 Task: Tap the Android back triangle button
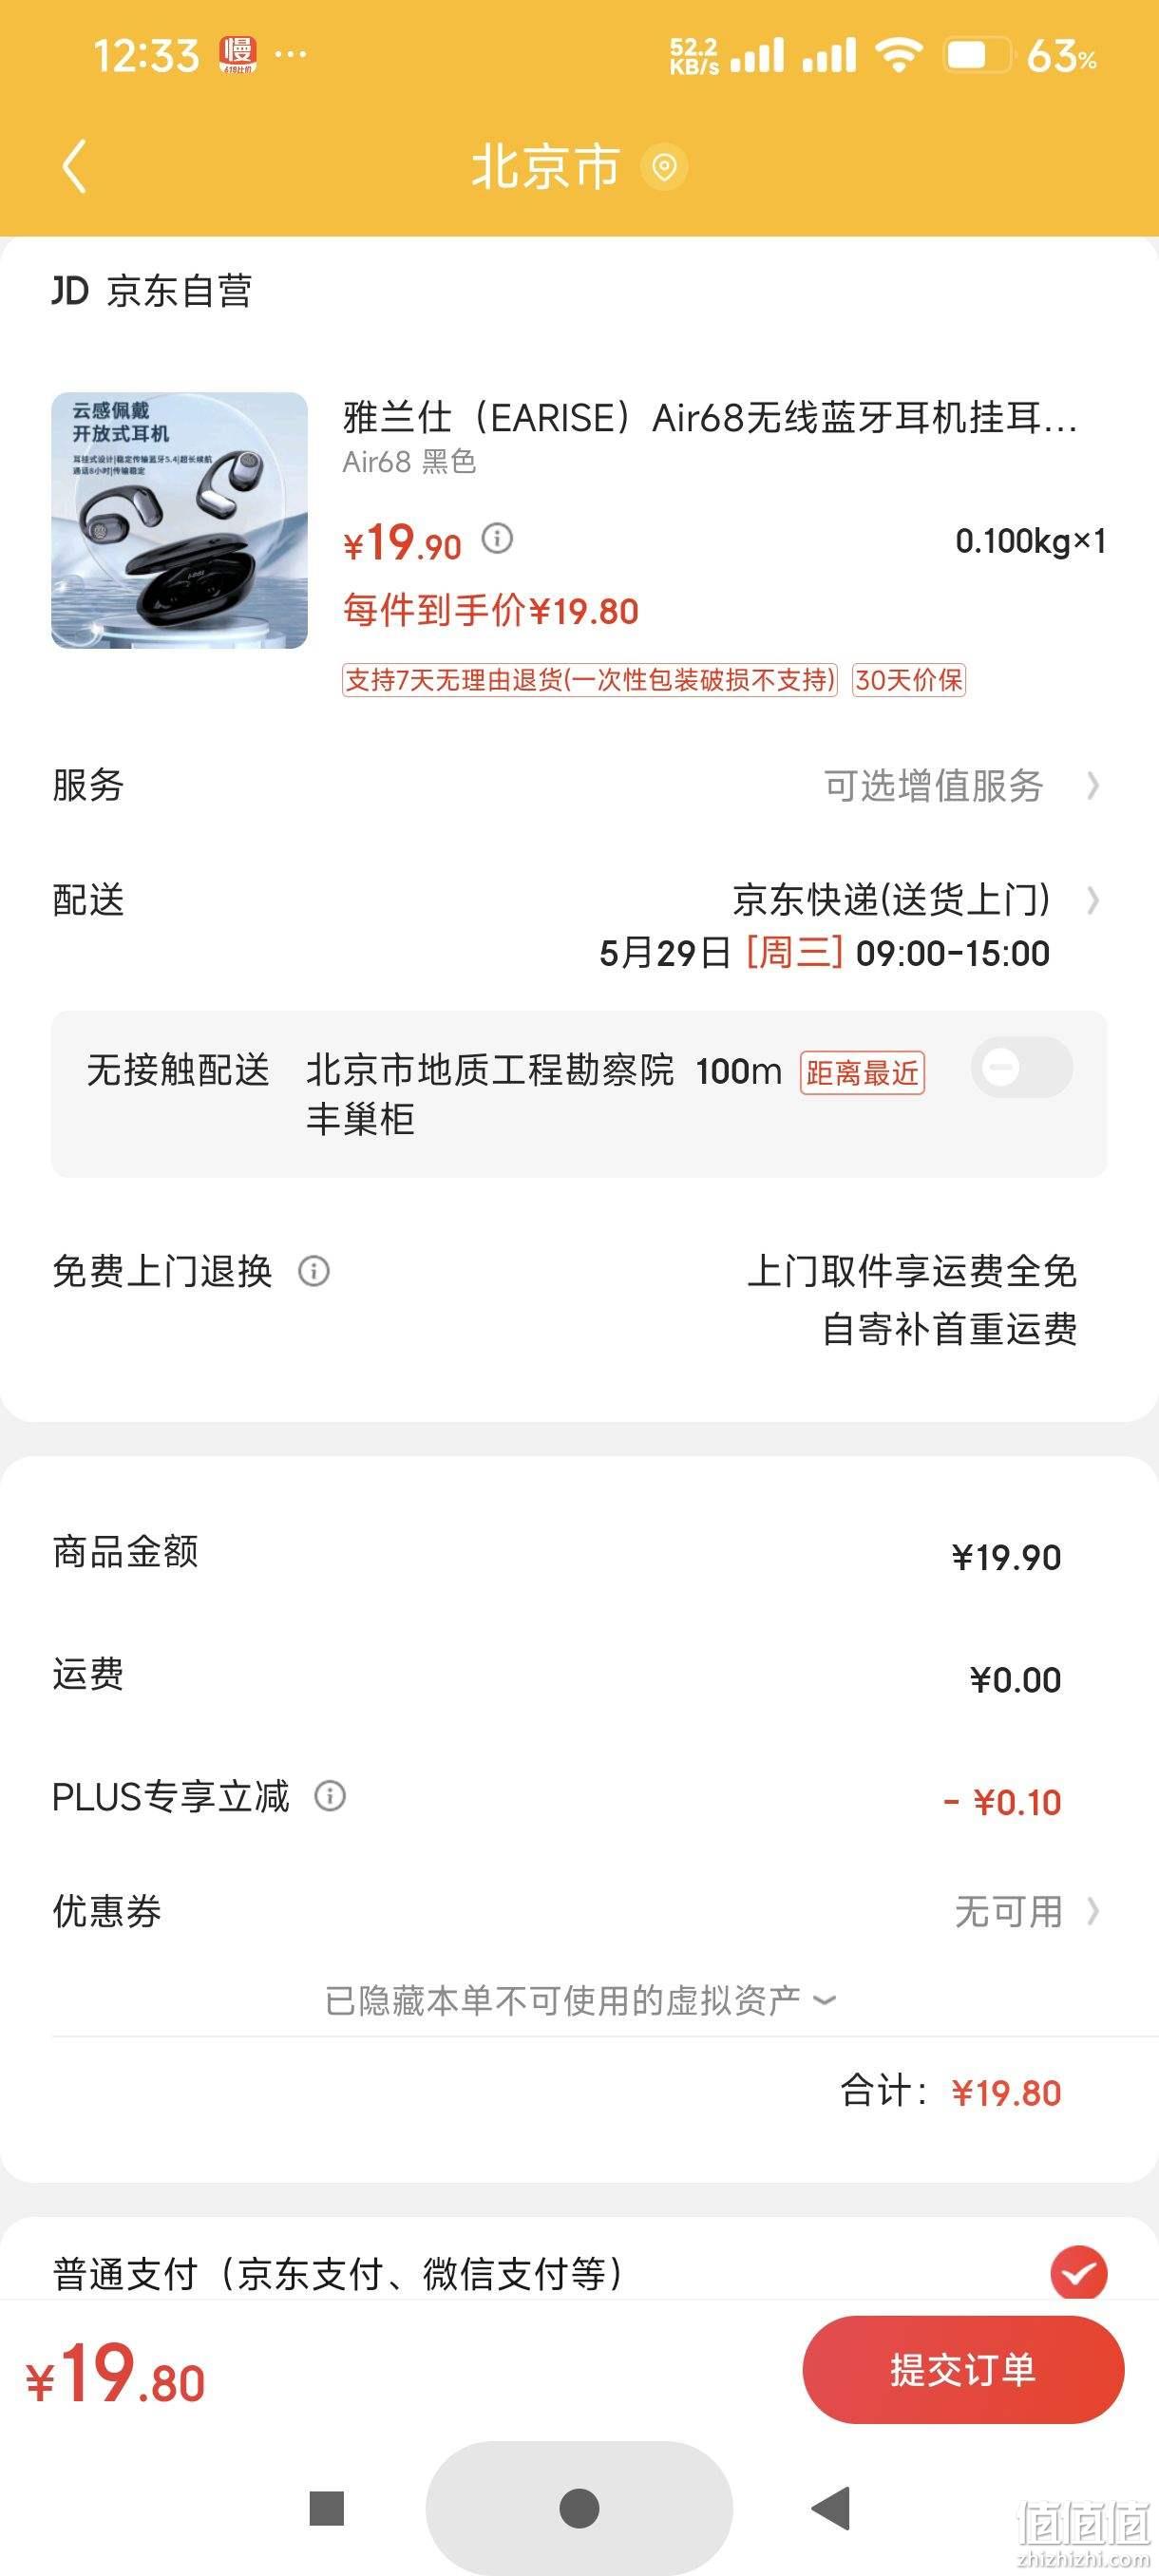(832, 2508)
